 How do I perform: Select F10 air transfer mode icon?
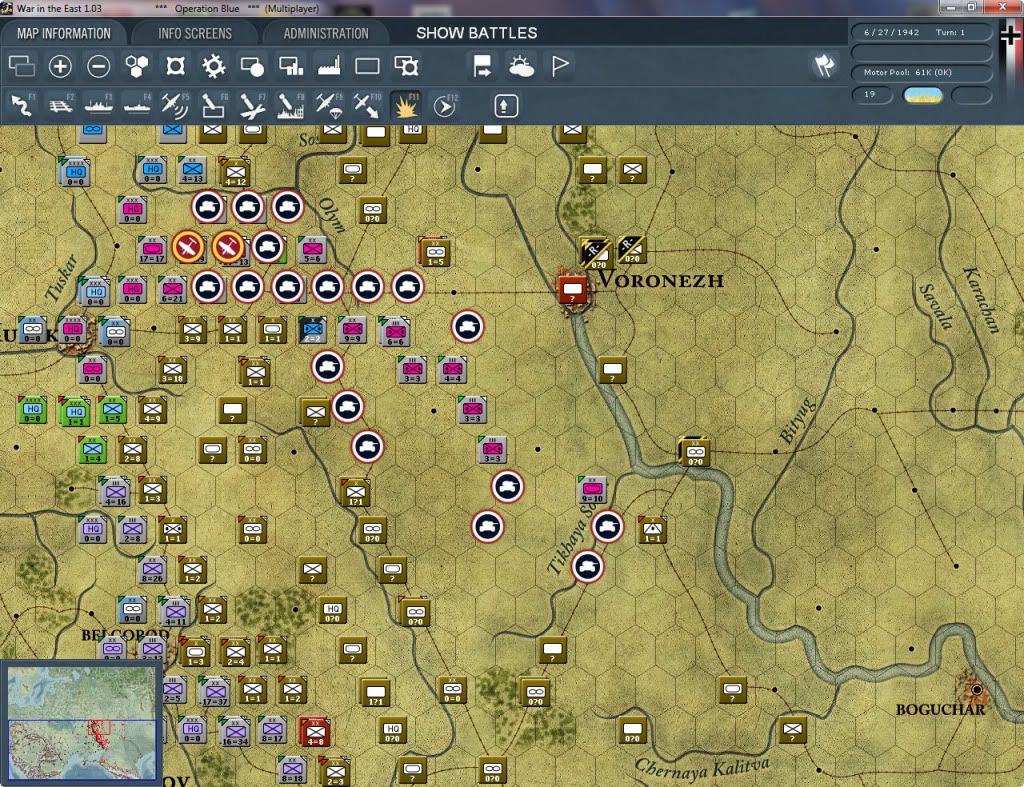click(367, 105)
